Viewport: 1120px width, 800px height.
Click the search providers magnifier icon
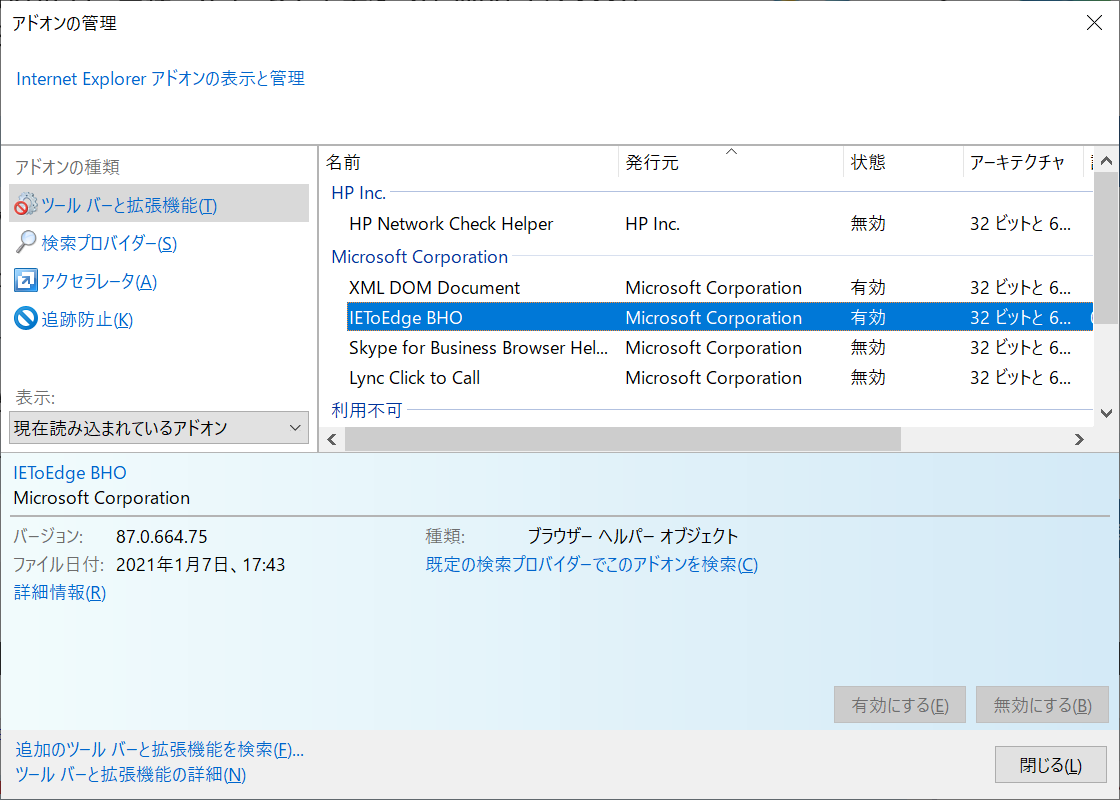click(26, 243)
